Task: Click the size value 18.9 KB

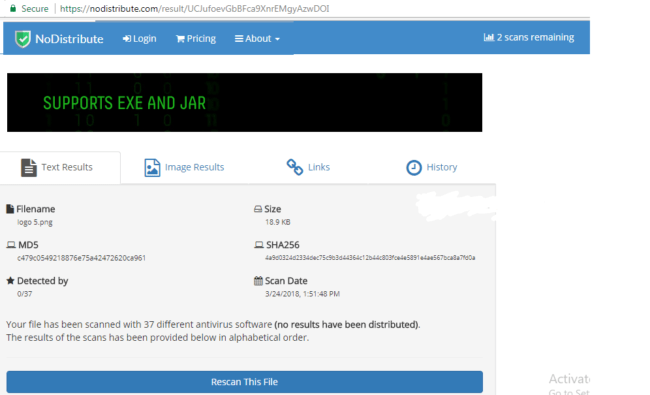Action: [278, 222]
